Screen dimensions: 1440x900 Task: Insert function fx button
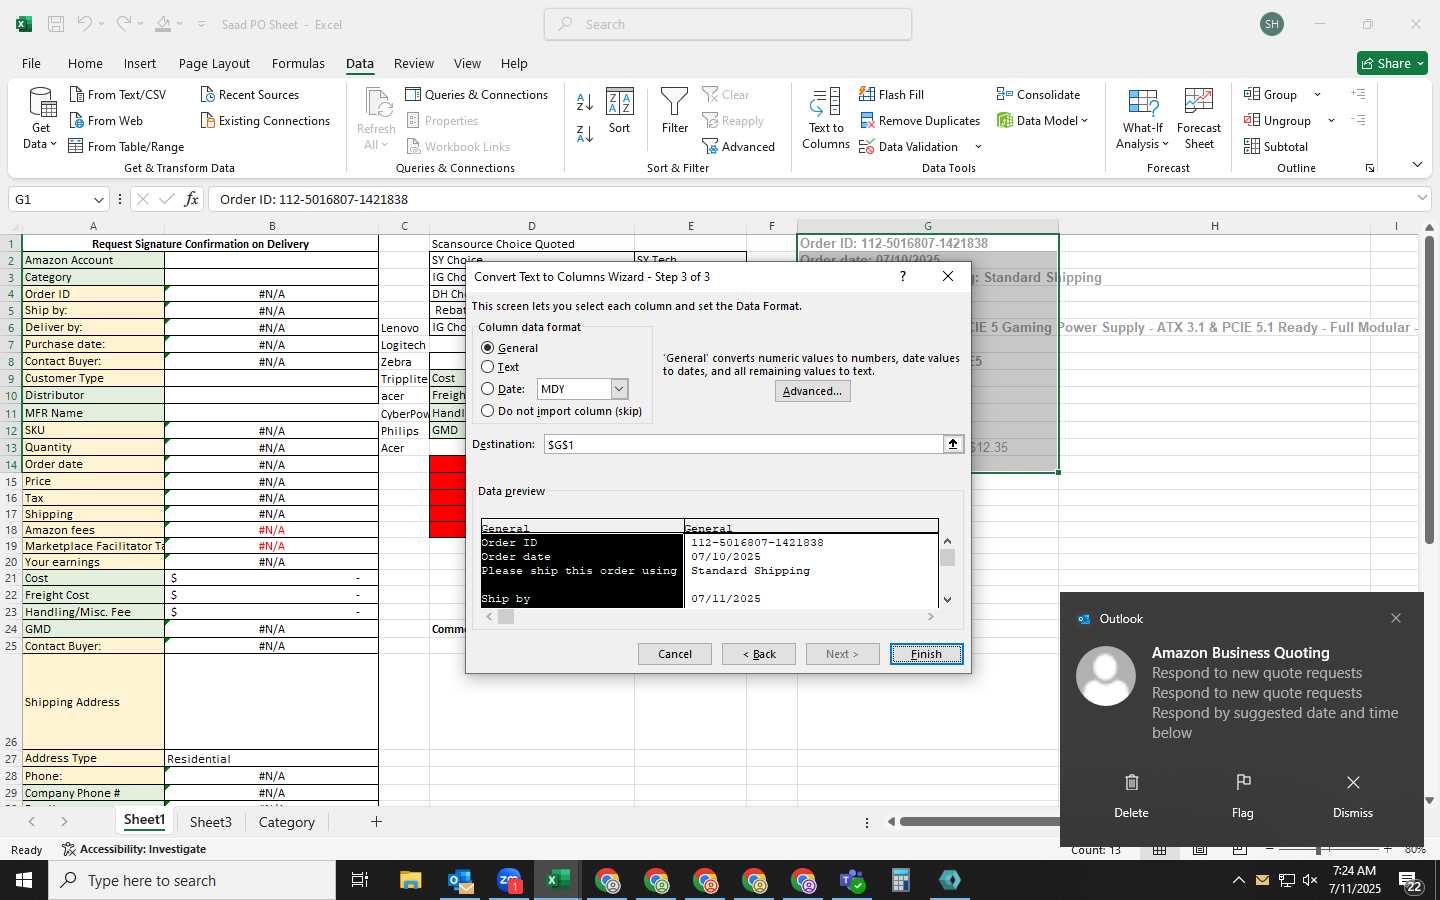click(x=191, y=199)
